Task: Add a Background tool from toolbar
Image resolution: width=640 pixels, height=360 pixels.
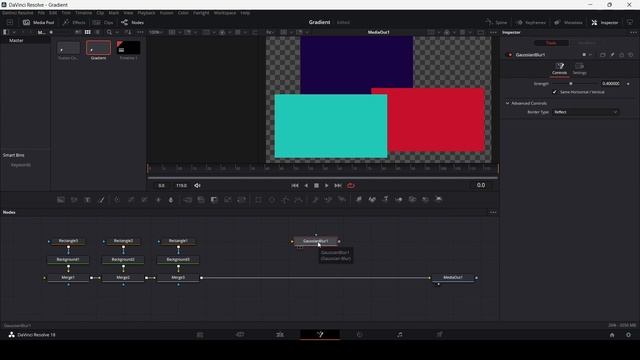Action: pyautogui.click(x=61, y=200)
